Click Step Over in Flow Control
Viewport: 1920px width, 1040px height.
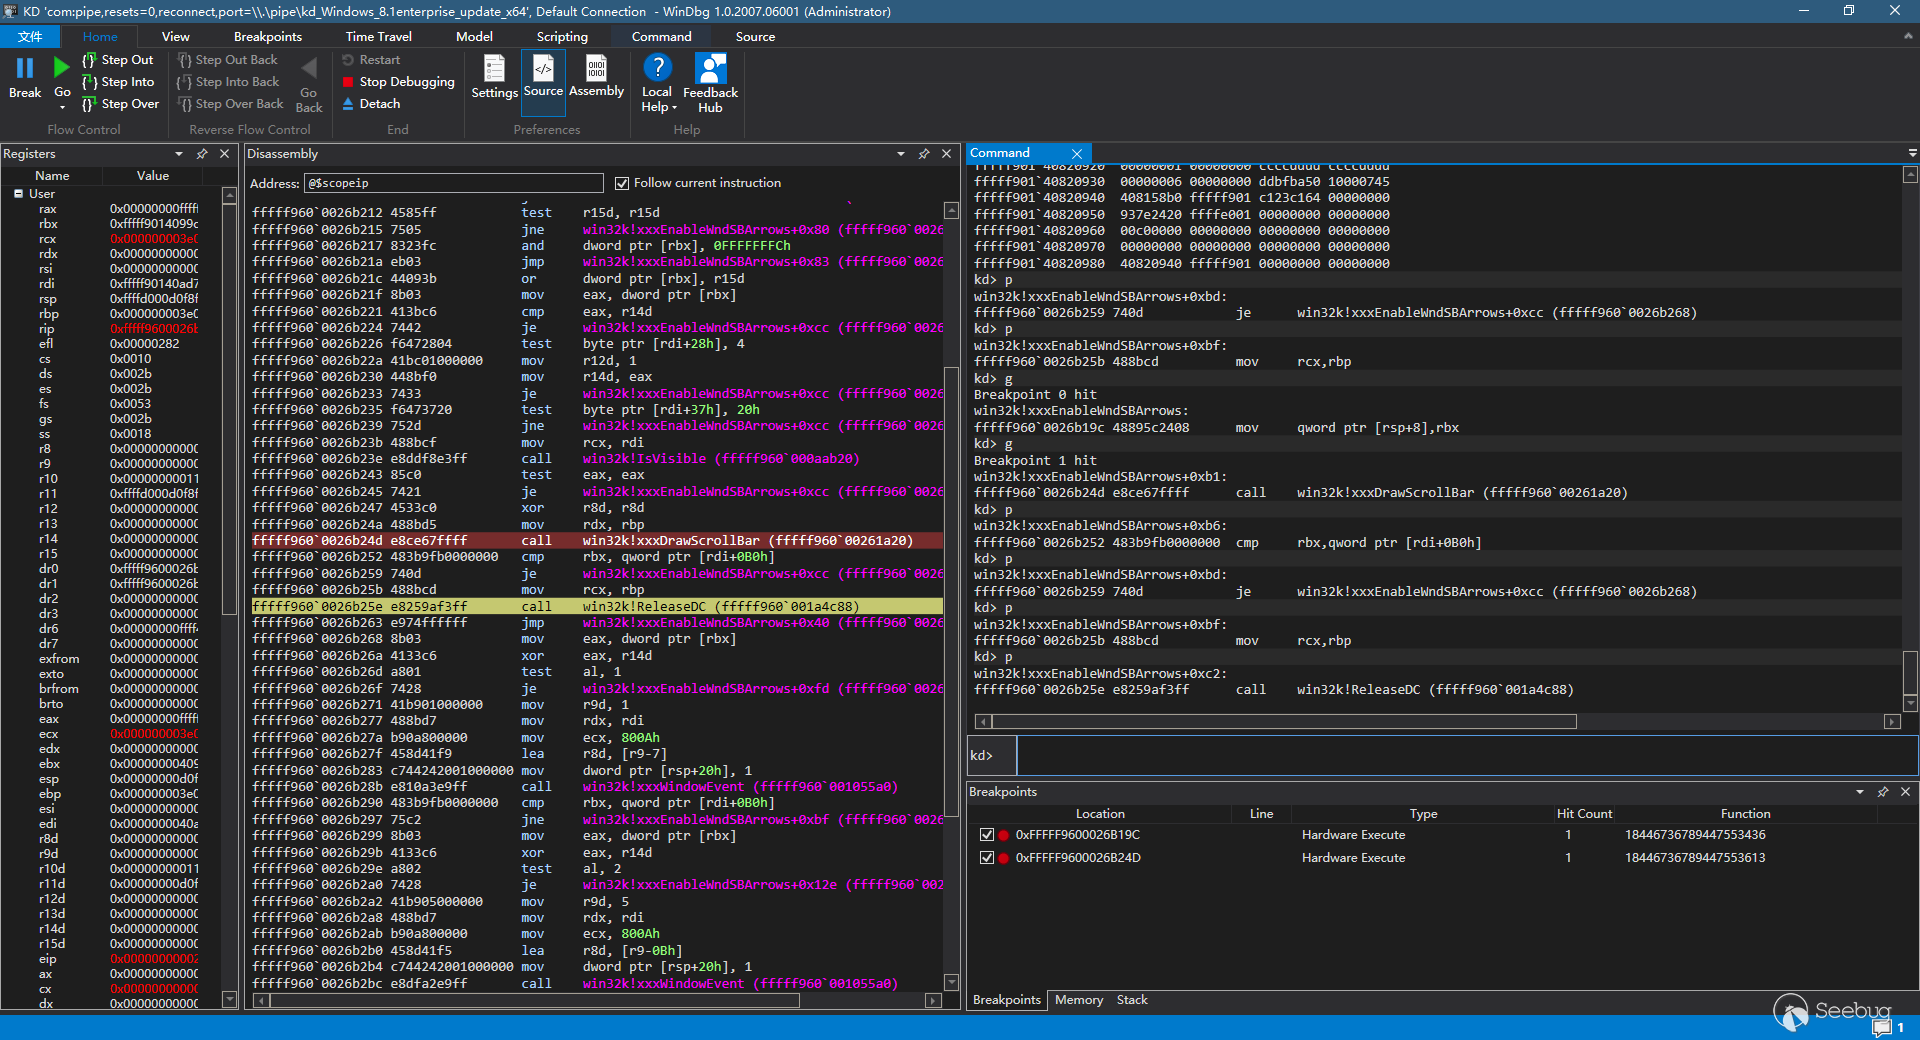point(120,104)
